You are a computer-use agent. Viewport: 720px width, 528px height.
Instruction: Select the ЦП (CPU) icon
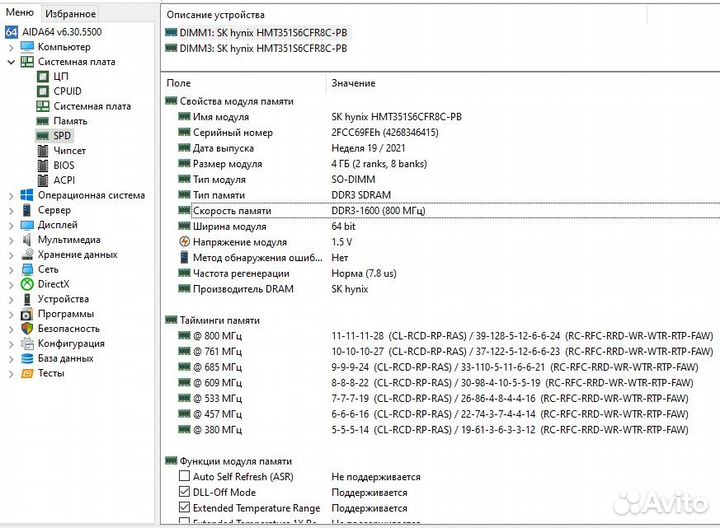click(x=43, y=76)
